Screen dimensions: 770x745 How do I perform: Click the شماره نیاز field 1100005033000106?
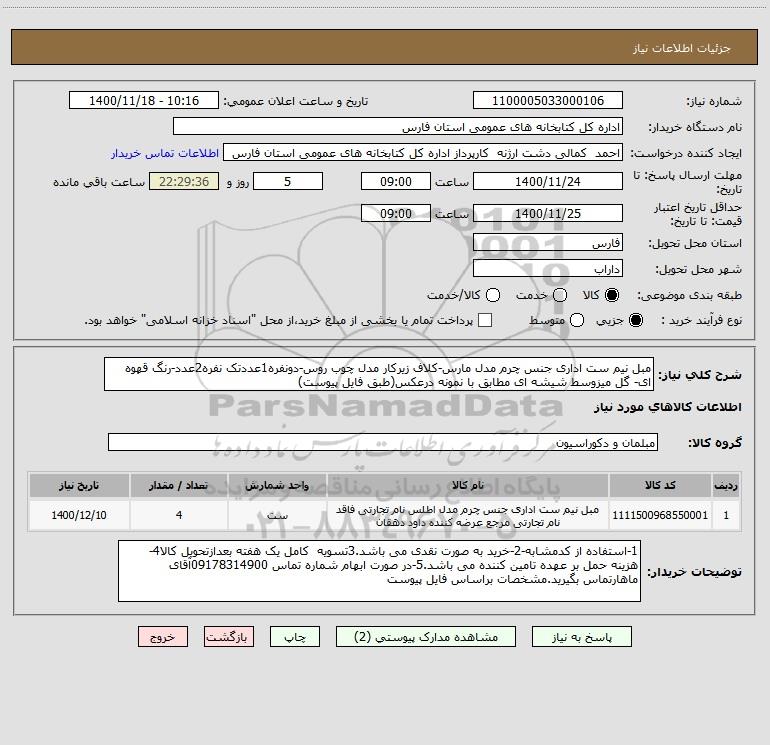pos(548,101)
